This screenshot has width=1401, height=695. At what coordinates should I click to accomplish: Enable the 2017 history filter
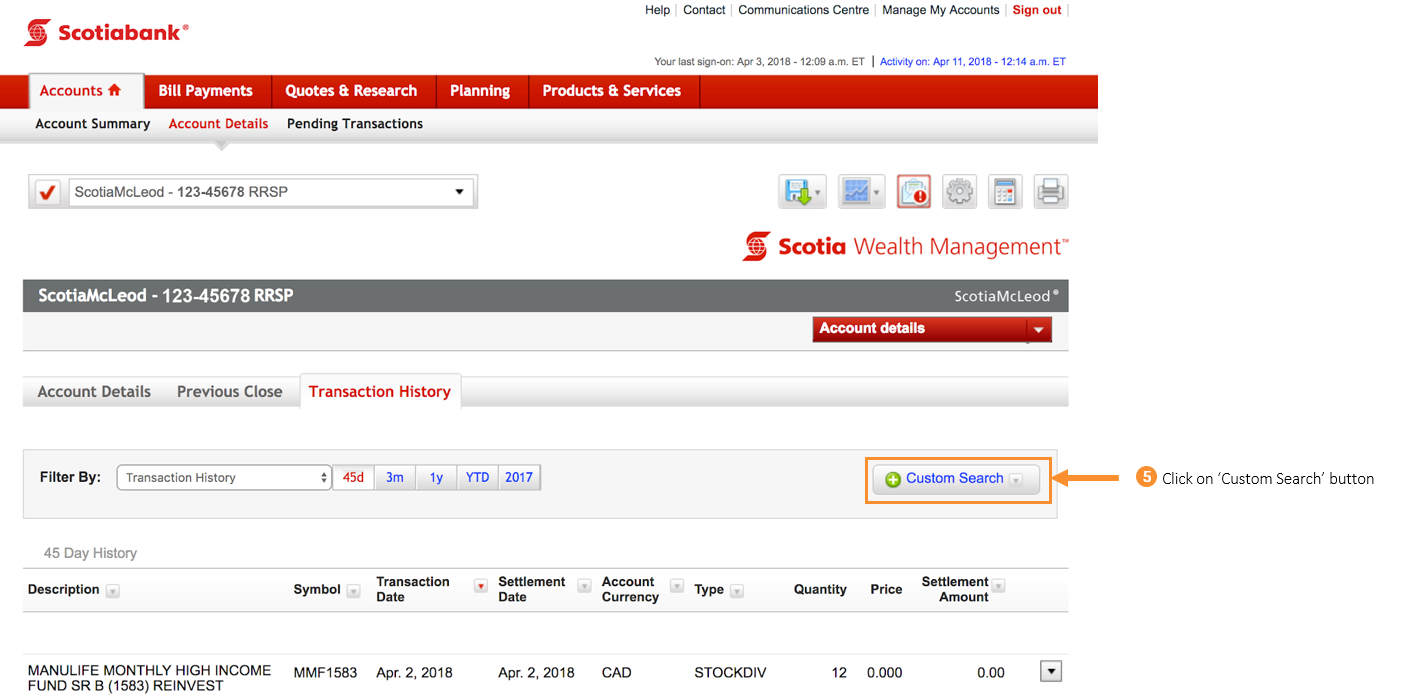pos(519,477)
